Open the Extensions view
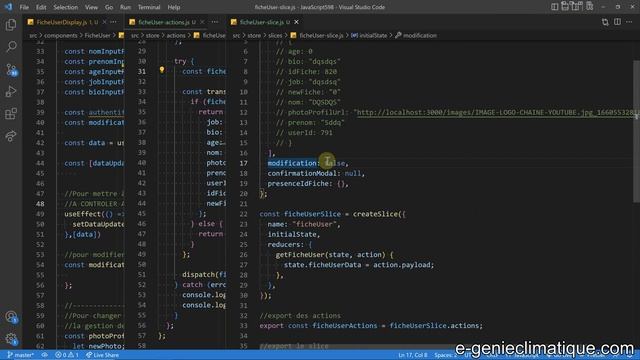Viewport: 640px width, 360px height. click(x=11, y=113)
